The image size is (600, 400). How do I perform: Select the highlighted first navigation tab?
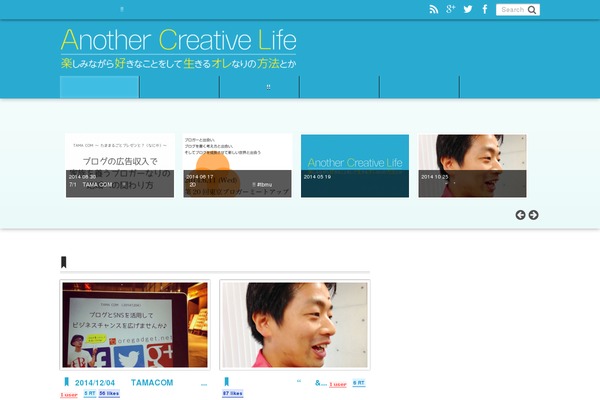(99, 87)
